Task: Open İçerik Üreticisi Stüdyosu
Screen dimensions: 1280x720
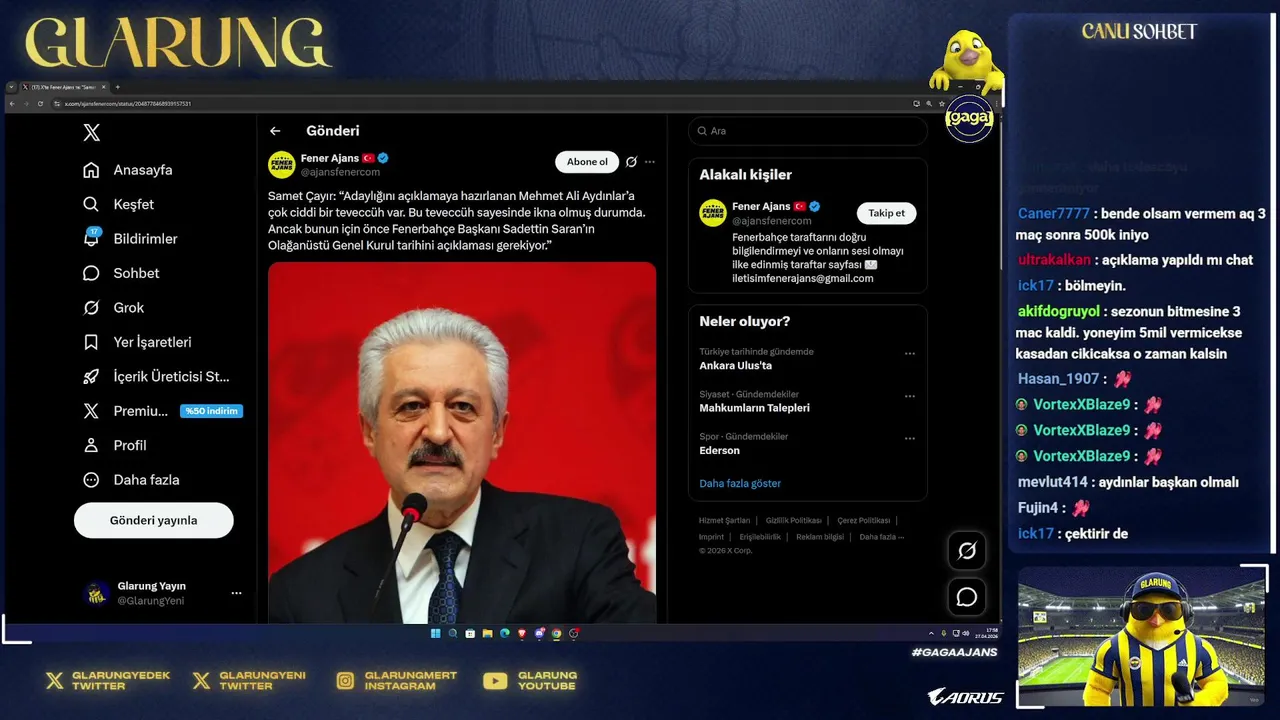Action: 156,377
